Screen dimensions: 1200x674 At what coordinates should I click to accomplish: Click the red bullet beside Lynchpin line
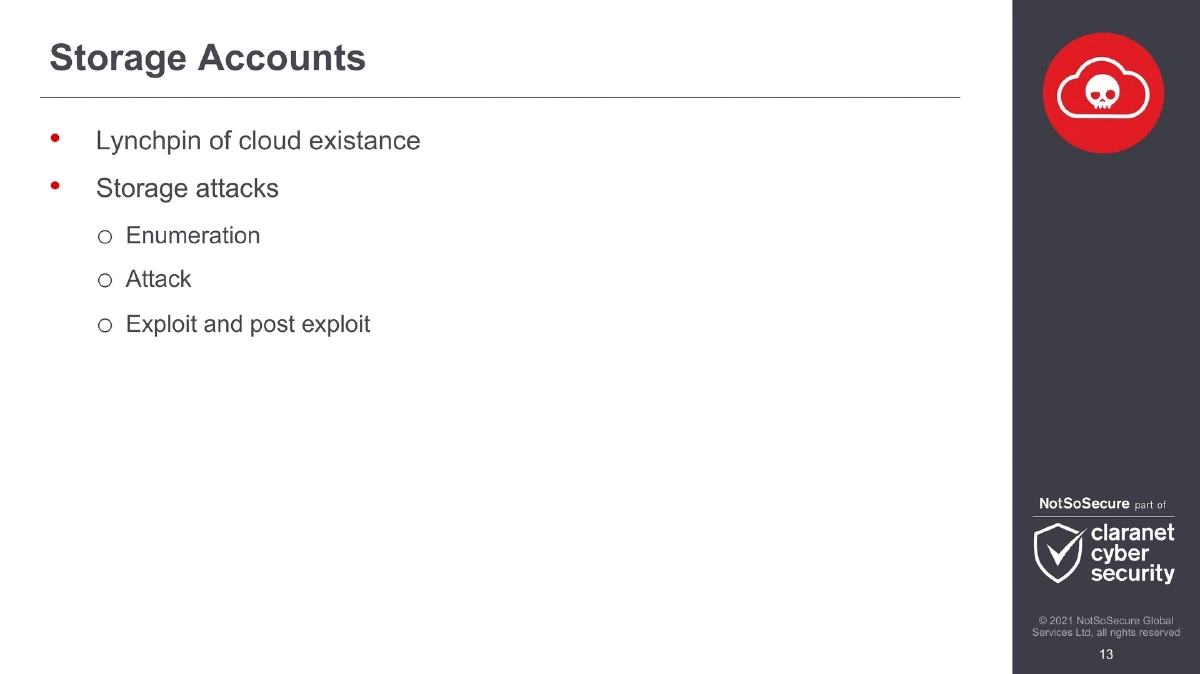point(56,138)
